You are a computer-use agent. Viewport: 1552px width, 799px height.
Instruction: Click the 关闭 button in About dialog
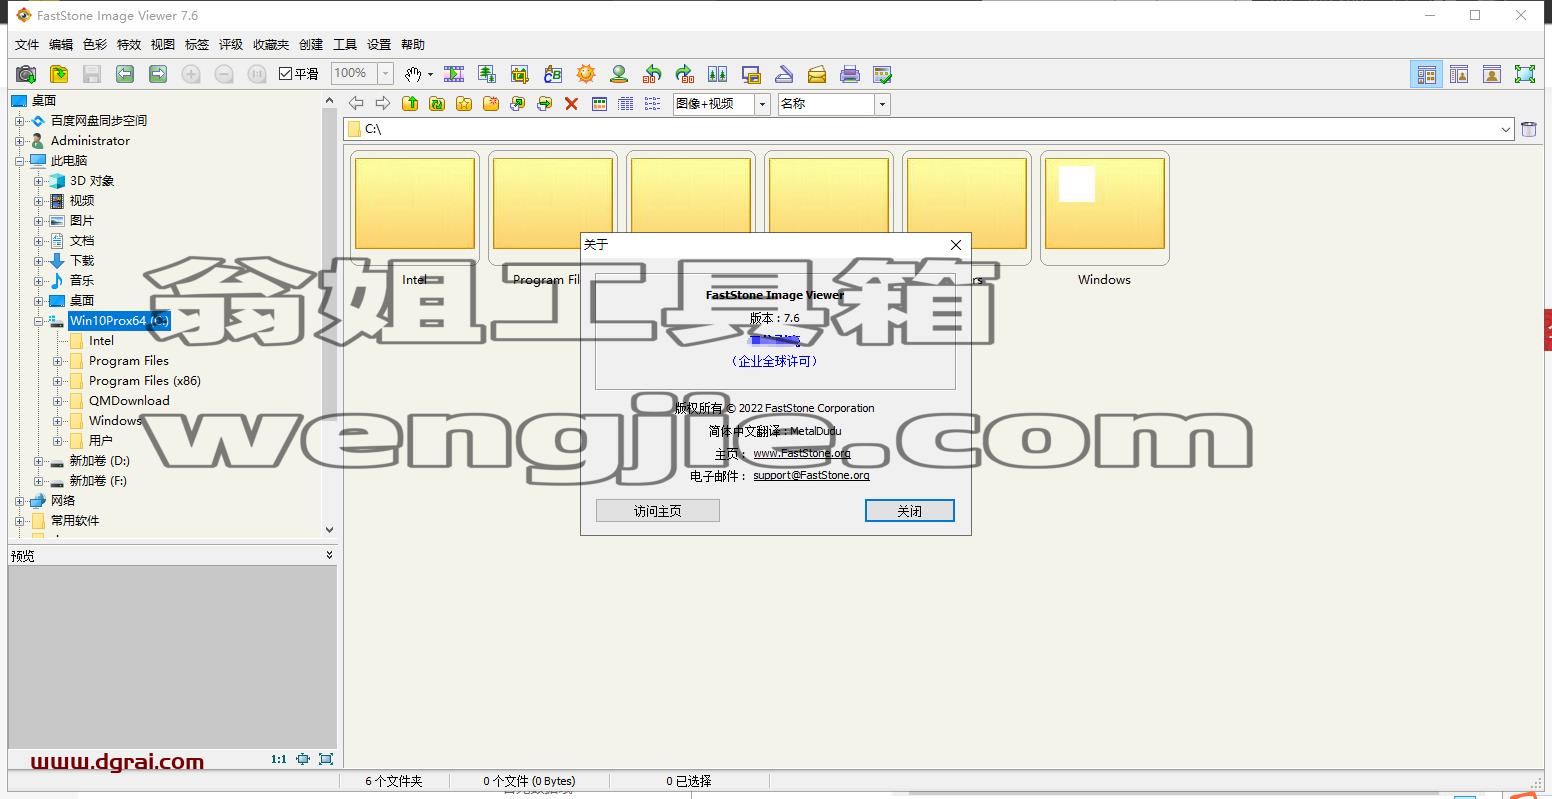click(910, 511)
